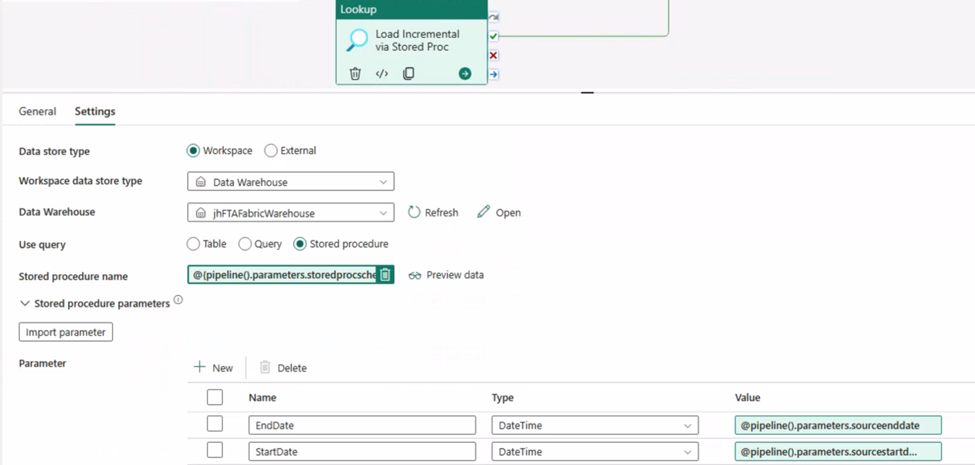Click the magnifier icon on Lookup activity

357,40
